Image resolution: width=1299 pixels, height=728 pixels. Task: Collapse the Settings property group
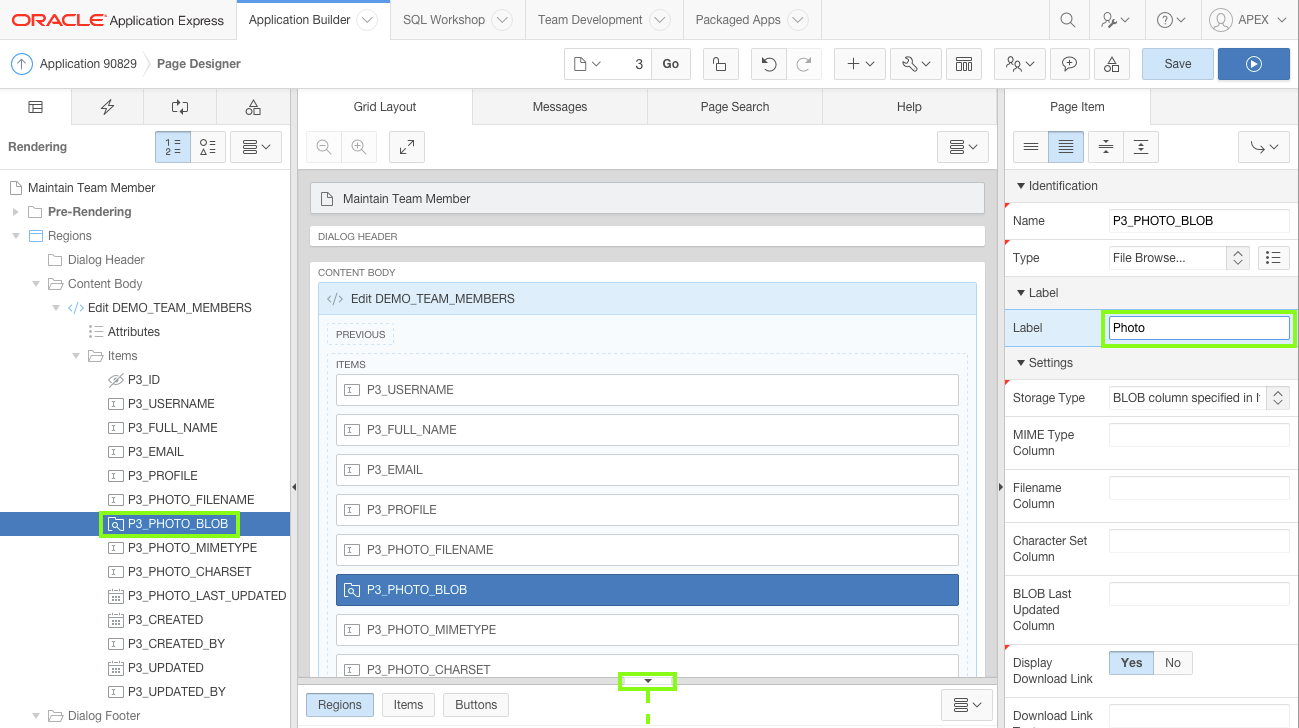coord(1021,363)
